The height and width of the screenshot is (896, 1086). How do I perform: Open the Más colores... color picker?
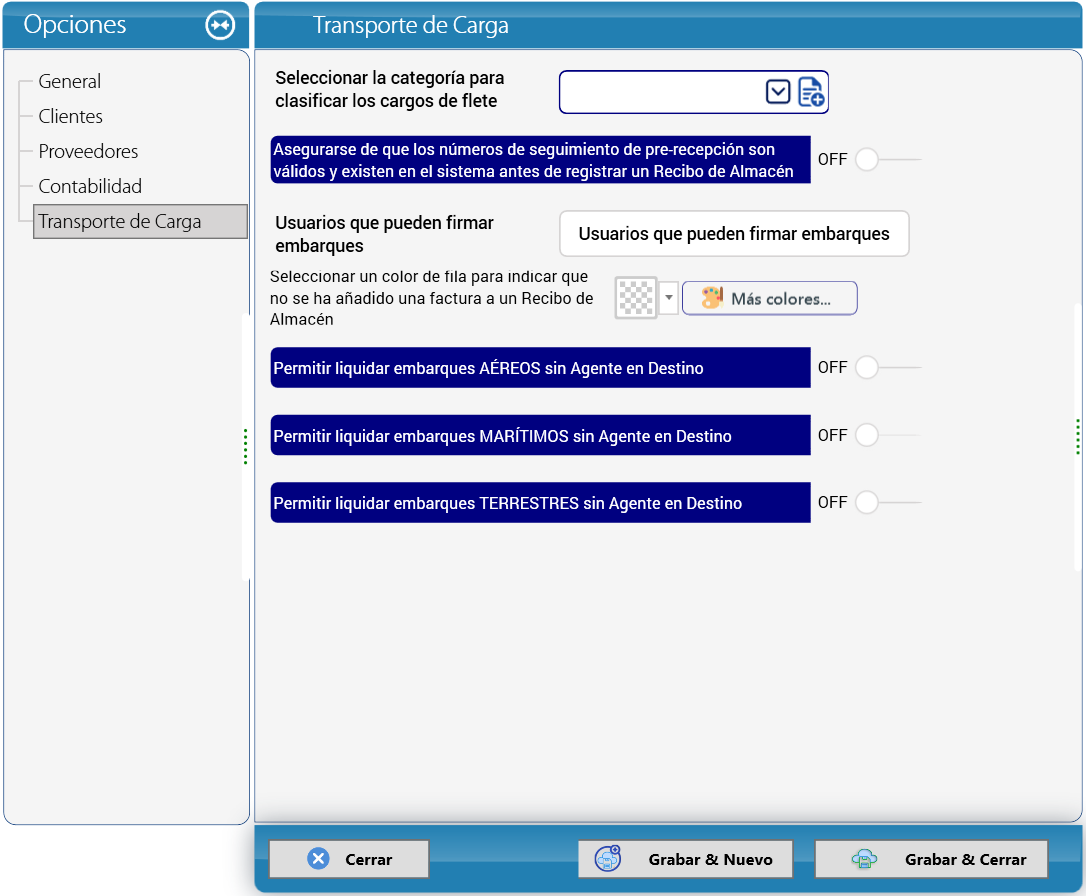(x=769, y=298)
